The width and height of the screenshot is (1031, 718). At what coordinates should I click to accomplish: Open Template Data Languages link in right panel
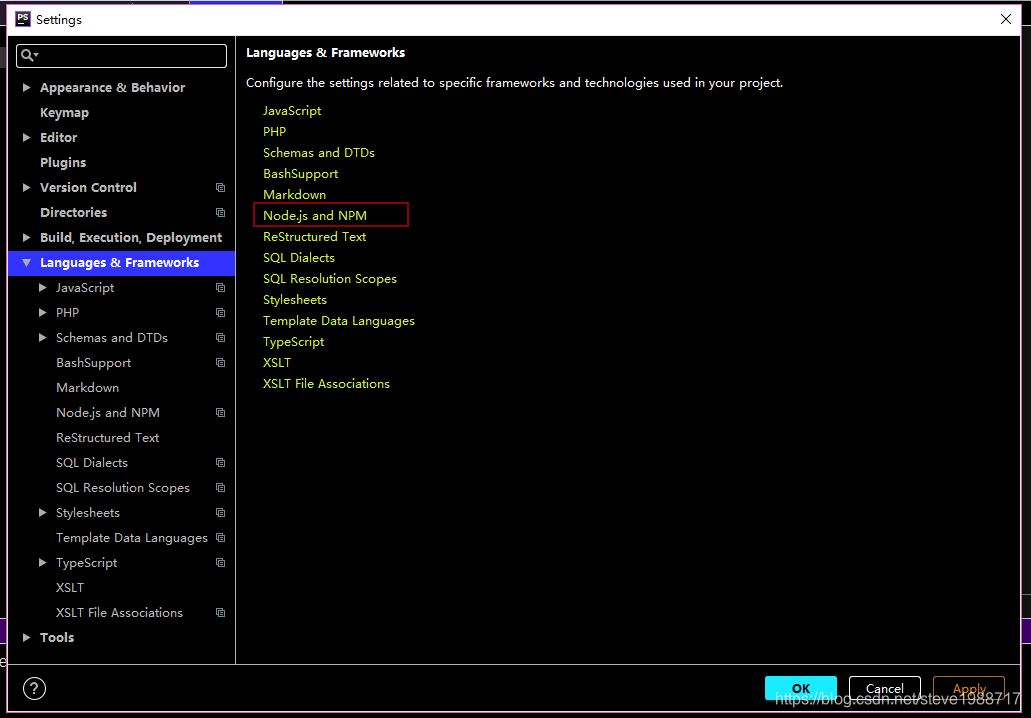[339, 321]
